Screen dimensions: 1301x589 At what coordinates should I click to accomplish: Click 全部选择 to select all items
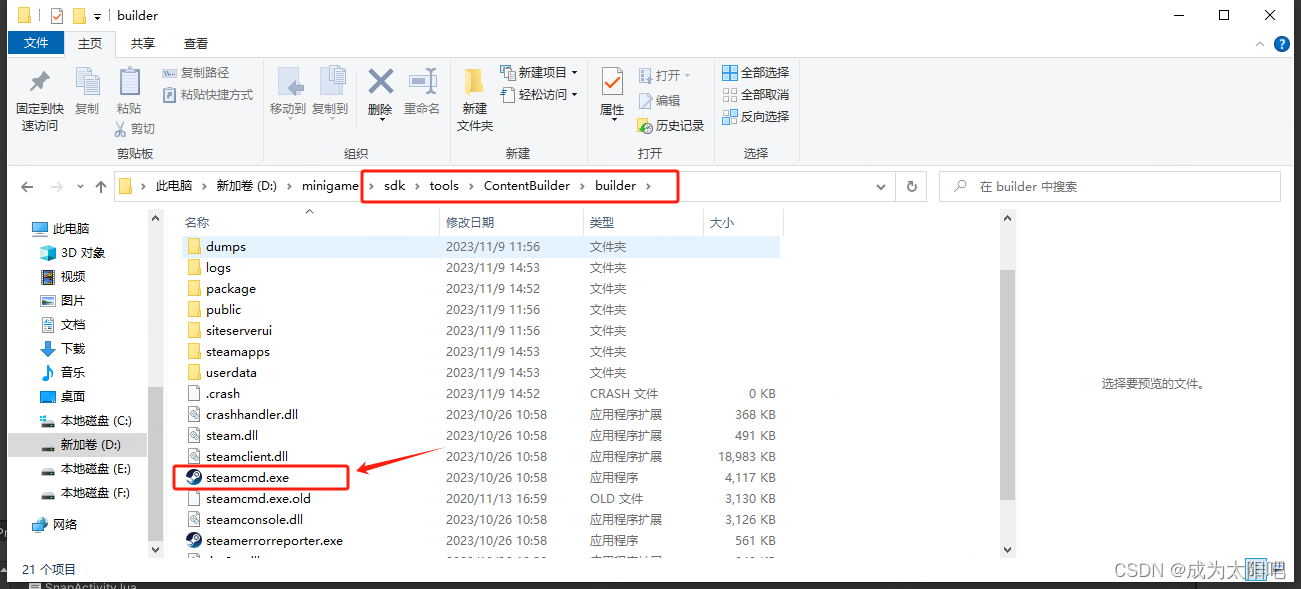tap(754, 72)
